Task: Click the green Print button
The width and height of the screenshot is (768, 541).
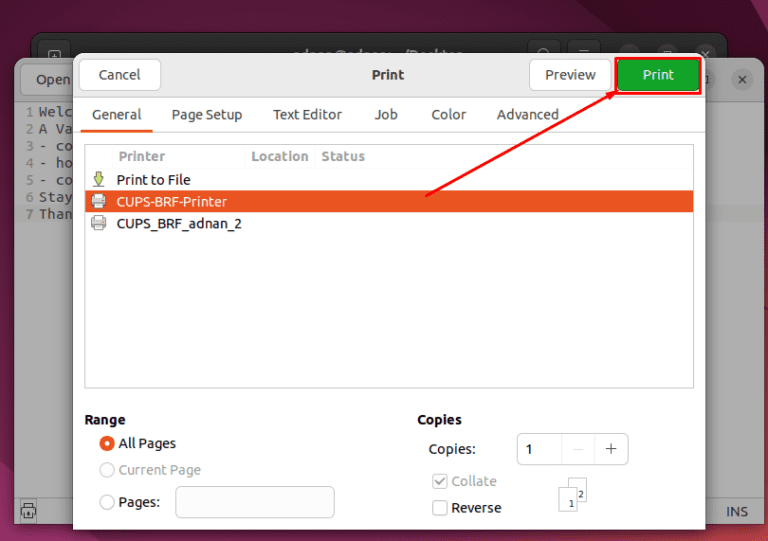Action: [x=658, y=75]
